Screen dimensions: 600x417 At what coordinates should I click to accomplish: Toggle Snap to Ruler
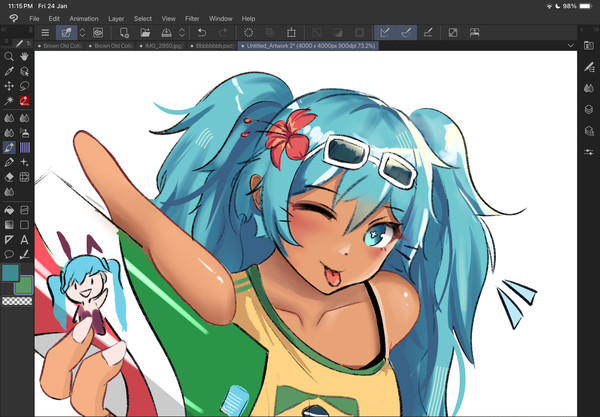385,33
